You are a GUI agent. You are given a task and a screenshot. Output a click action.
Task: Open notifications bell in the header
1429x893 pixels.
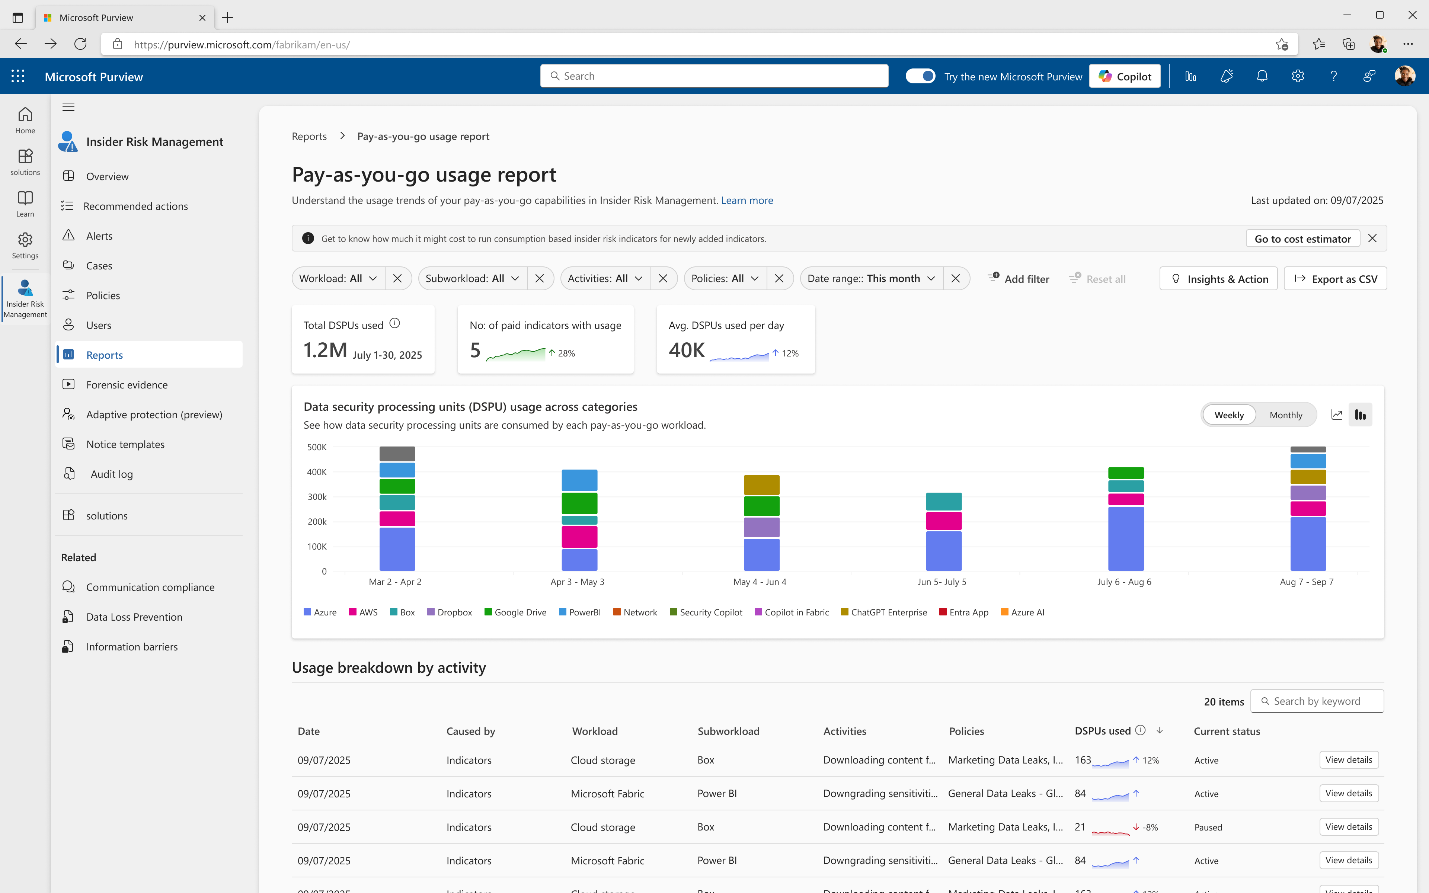point(1262,76)
